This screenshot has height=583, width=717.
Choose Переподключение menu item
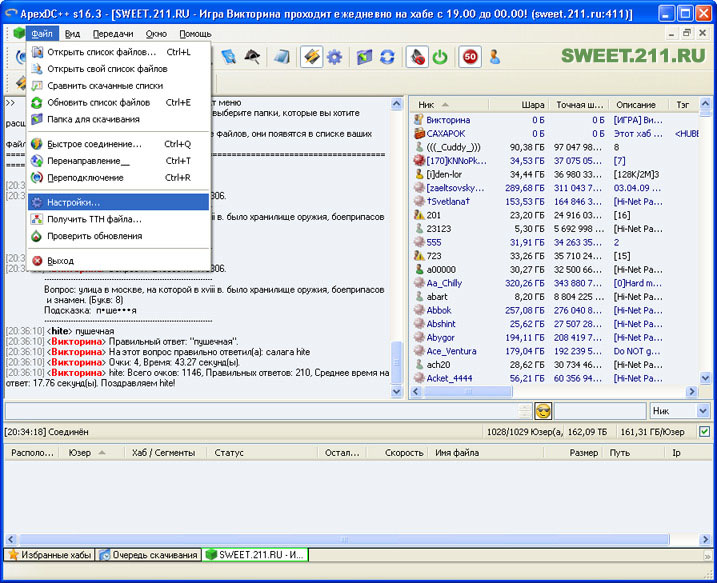pyautogui.click(x=119, y=178)
